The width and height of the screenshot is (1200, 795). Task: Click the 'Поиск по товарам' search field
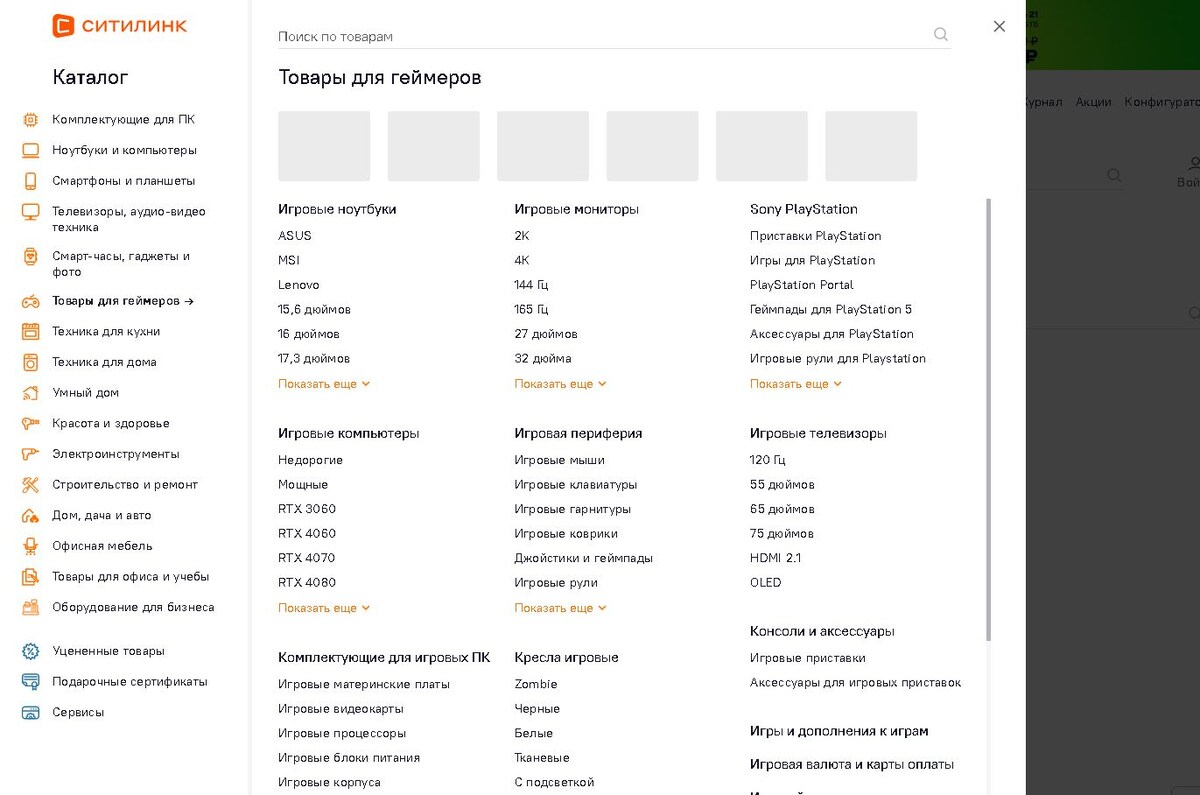click(x=603, y=36)
